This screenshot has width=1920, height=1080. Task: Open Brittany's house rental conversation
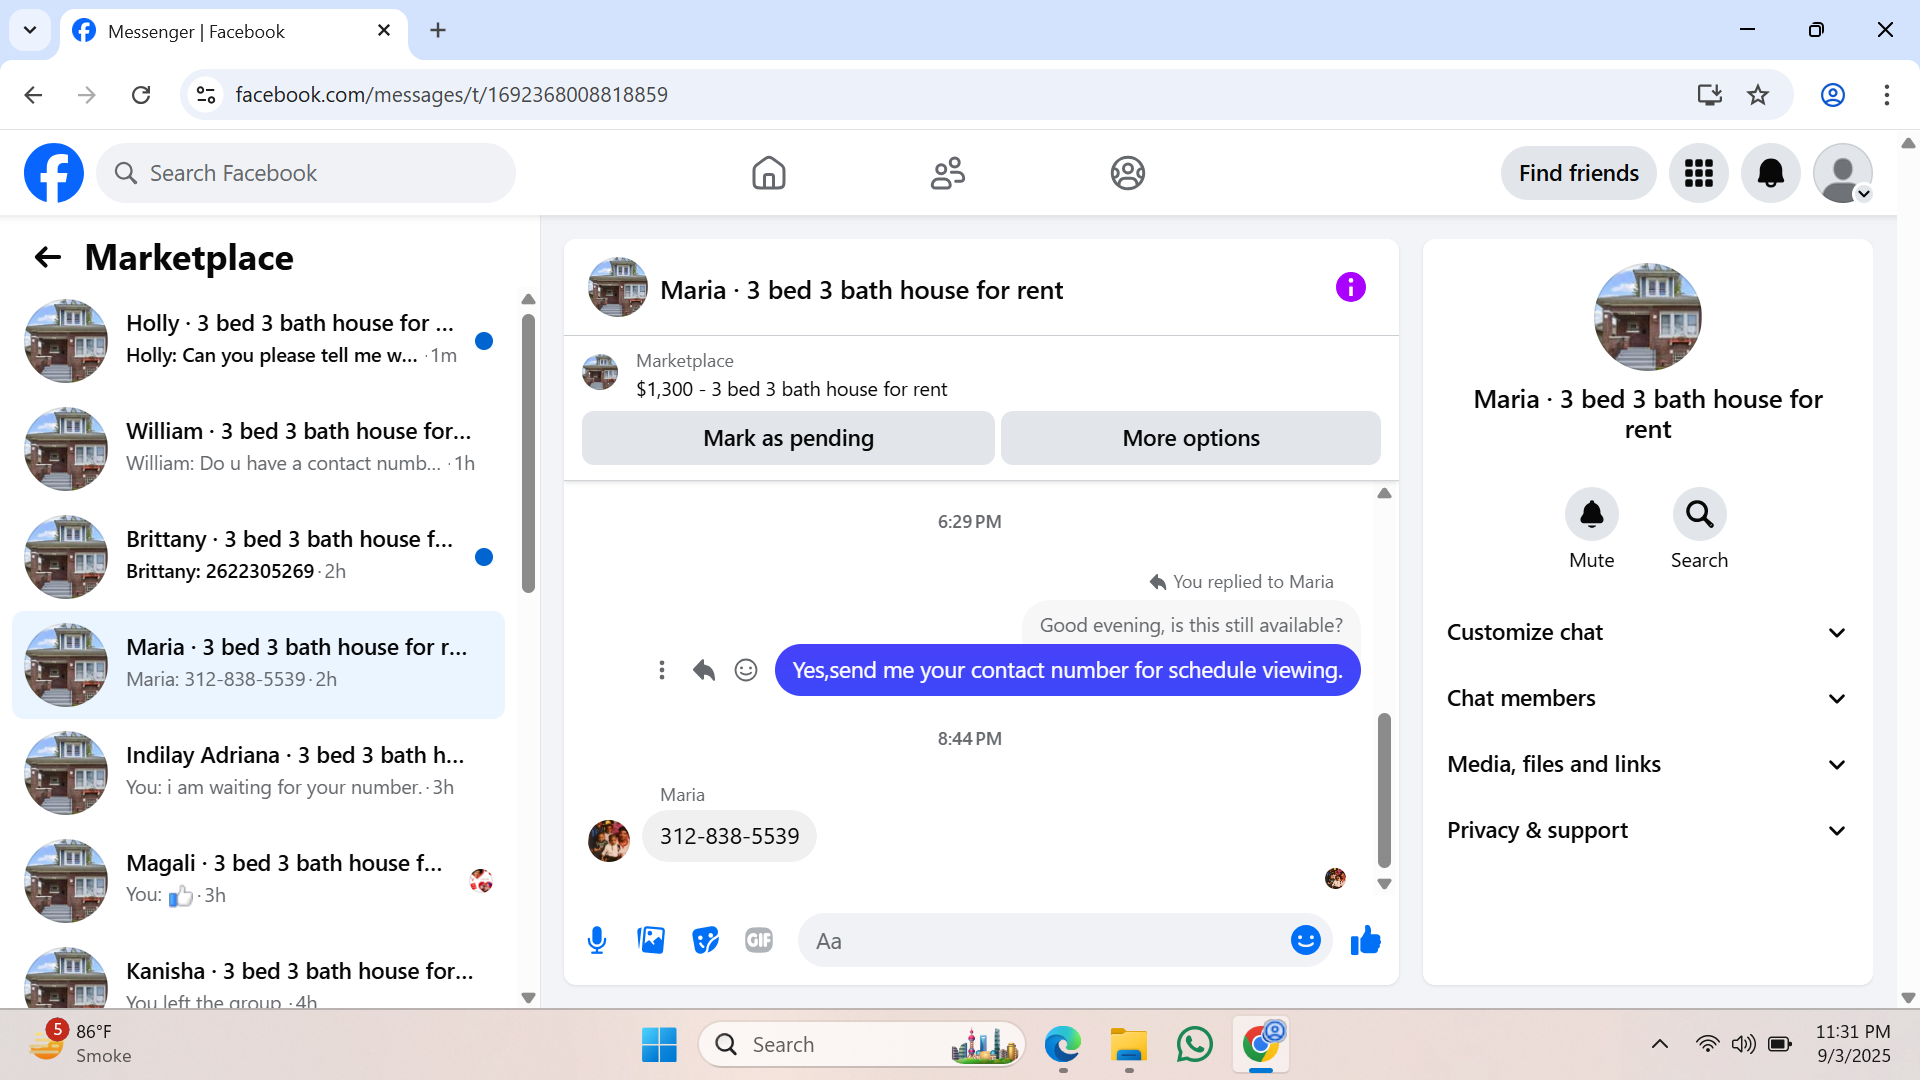click(x=258, y=557)
